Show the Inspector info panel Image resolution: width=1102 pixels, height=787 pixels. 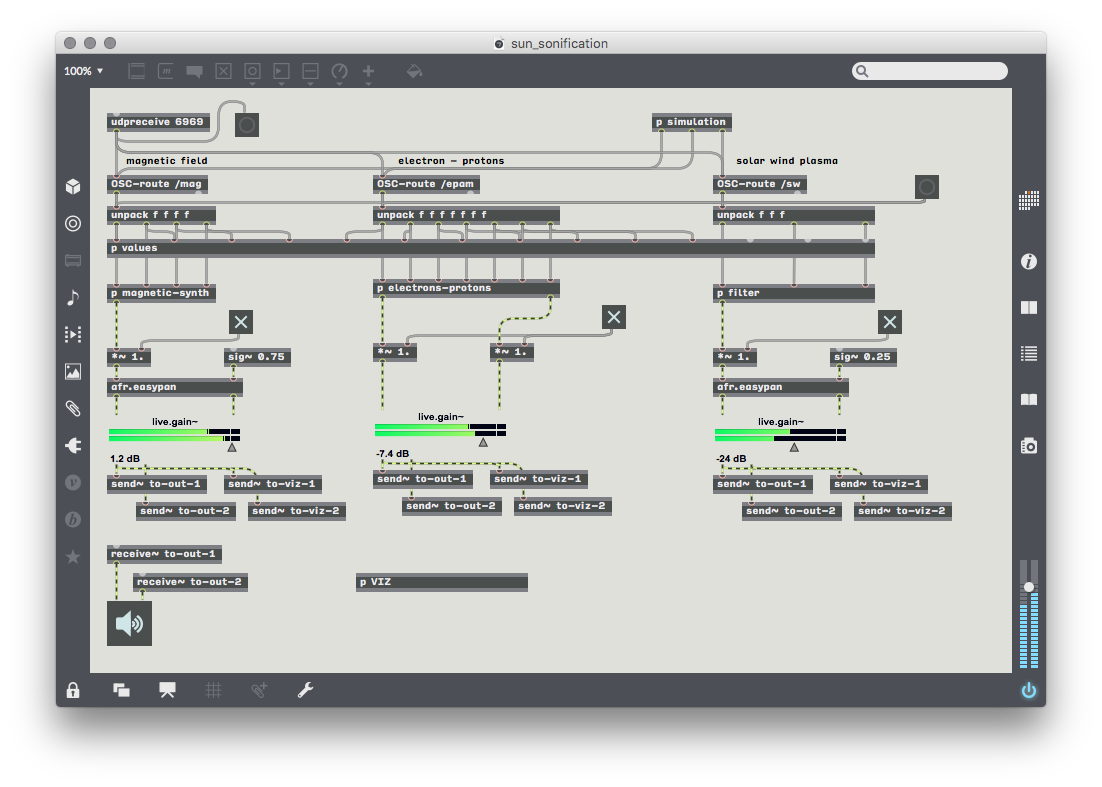[1028, 262]
